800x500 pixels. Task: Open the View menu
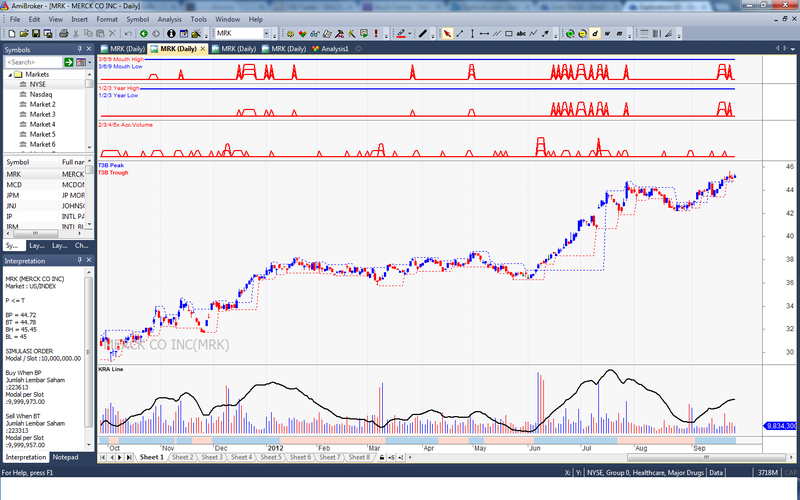click(56, 19)
